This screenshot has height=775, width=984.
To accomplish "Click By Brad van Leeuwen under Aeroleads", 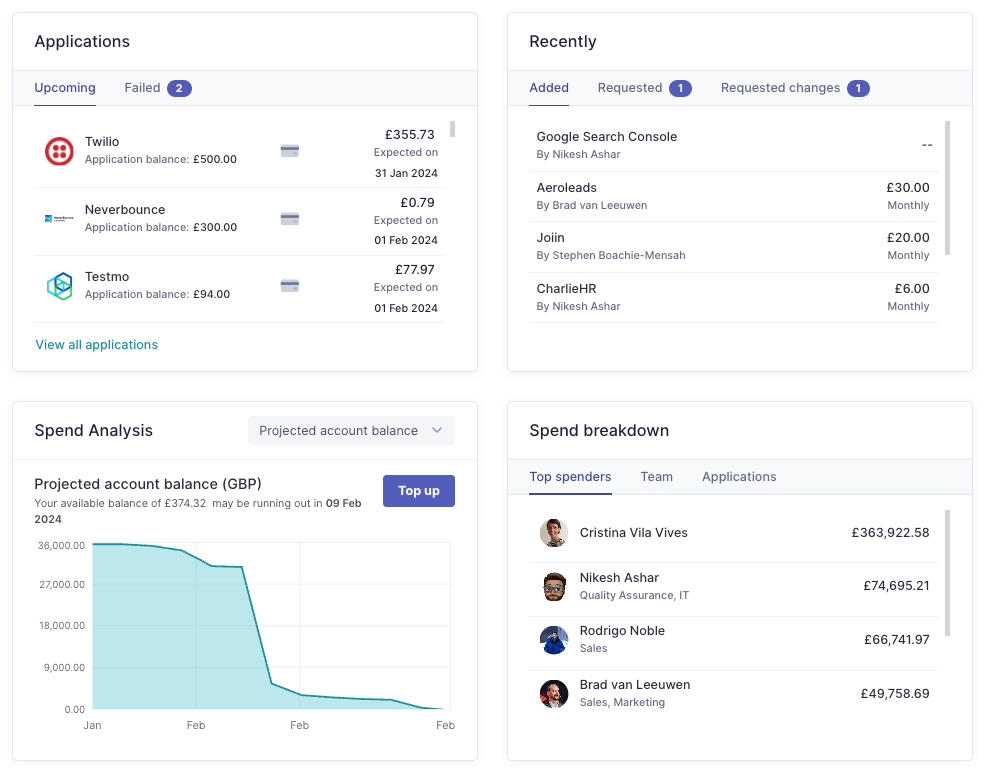I will [591, 205].
